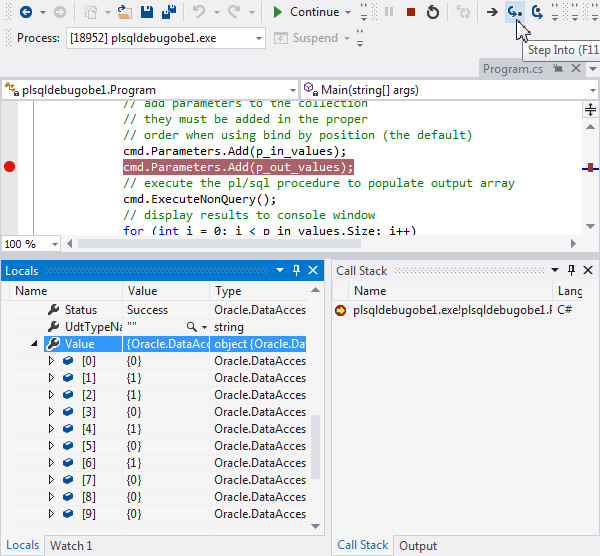The image size is (600, 556).
Task: Open Continue button dropdown arrow
Action: 348,12
